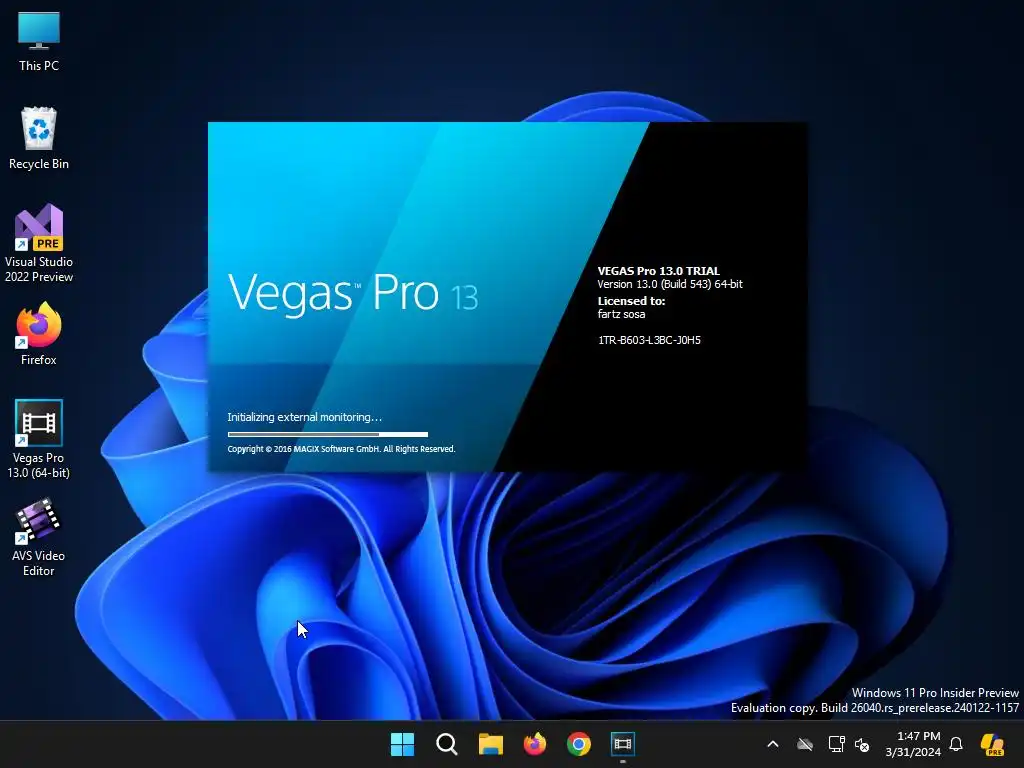This screenshot has width=1024, height=768.
Task: Click the OneDrive cloud tray icon
Action: pyautogui.click(x=805, y=744)
